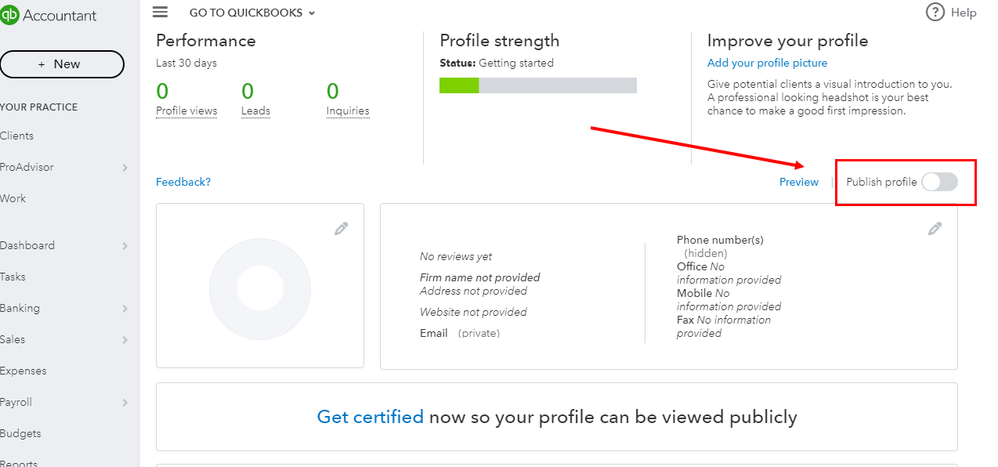This screenshot has height=467, width=998.
Task: Click the Feedback? link
Action: (x=183, y=182)
